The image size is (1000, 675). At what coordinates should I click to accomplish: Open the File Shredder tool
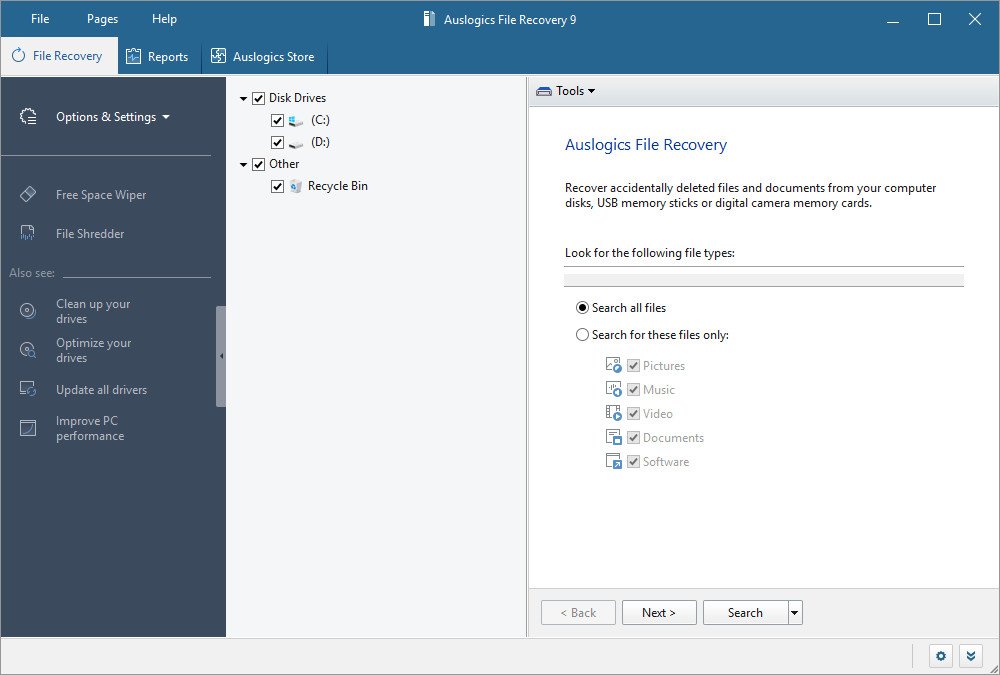[92, 233]
